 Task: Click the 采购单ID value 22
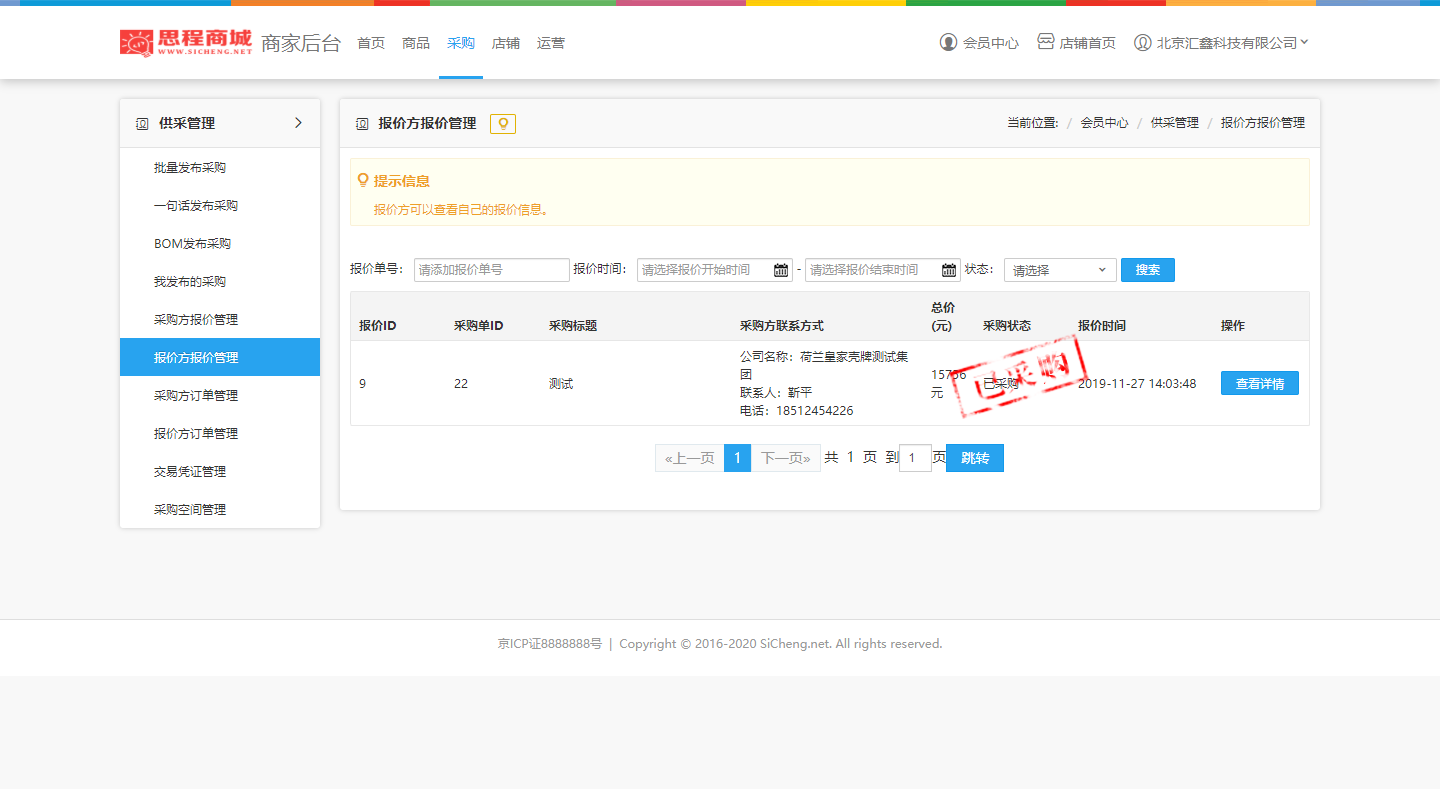coord(461,384)
